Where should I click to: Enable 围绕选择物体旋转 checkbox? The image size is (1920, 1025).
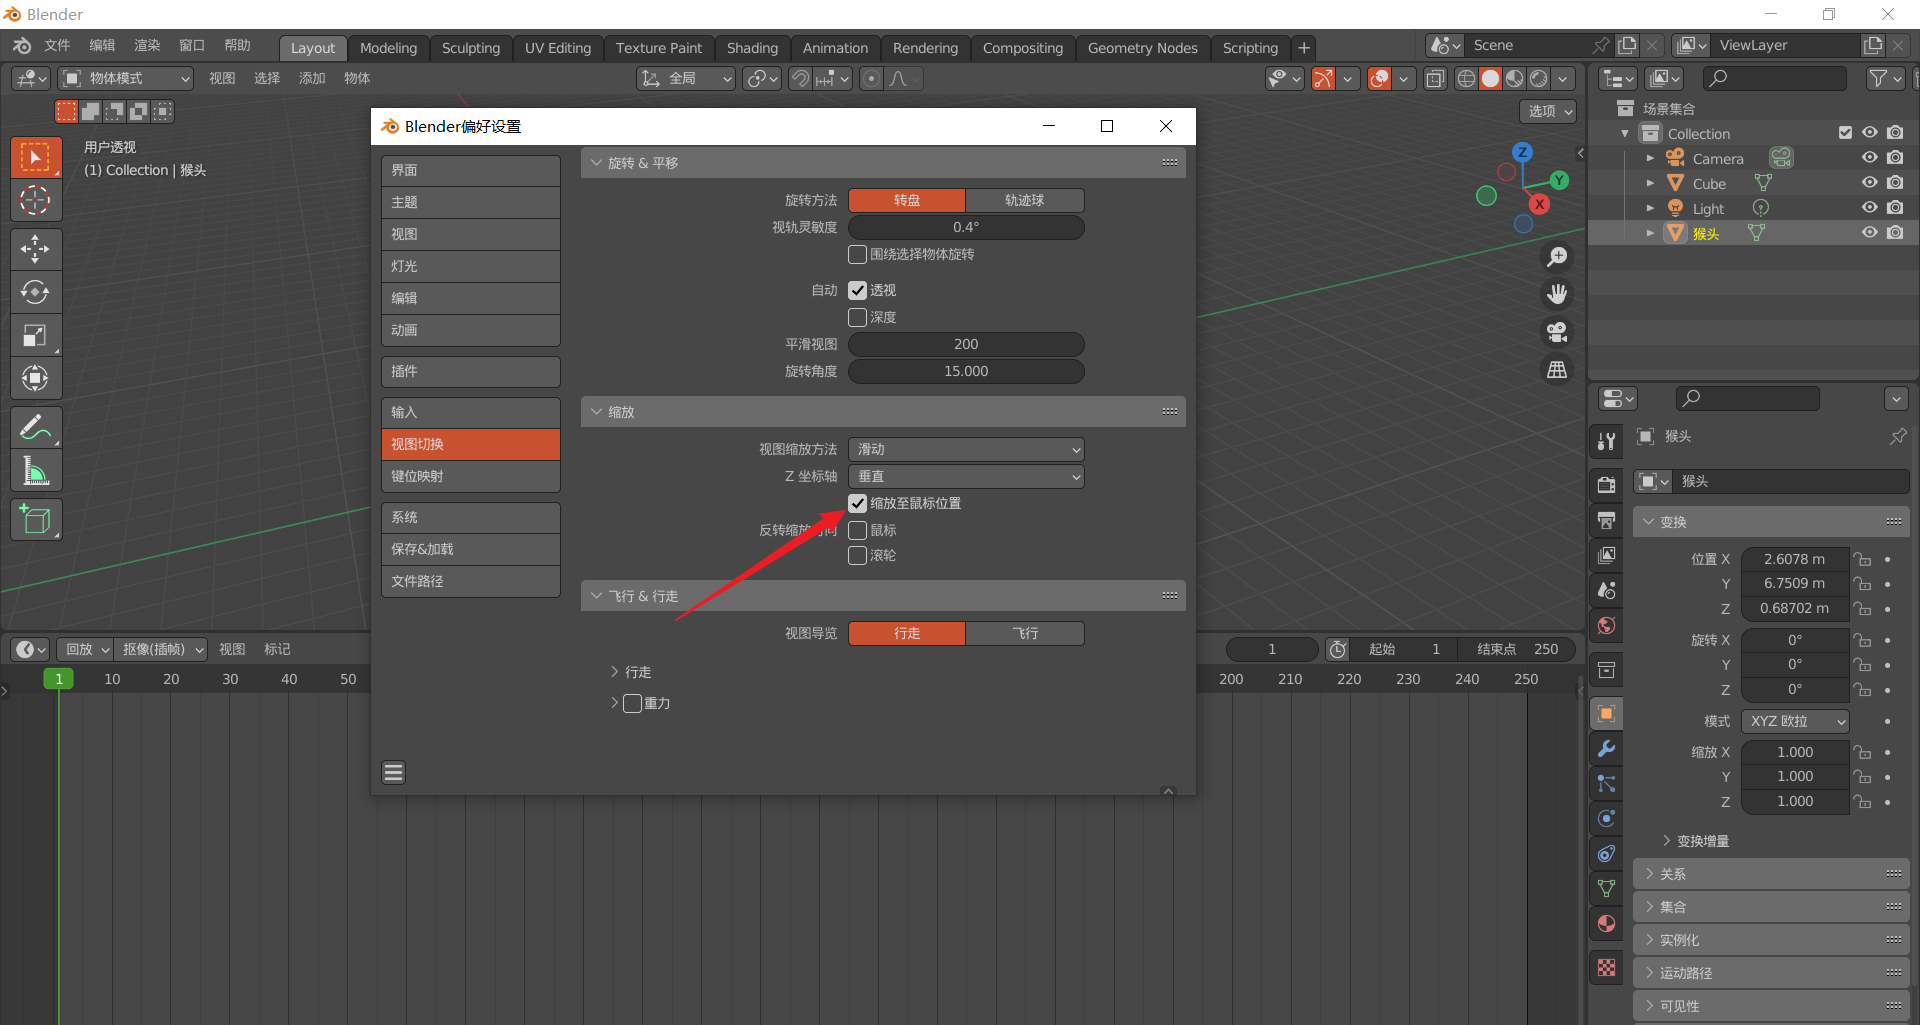[x=857, y=254]
